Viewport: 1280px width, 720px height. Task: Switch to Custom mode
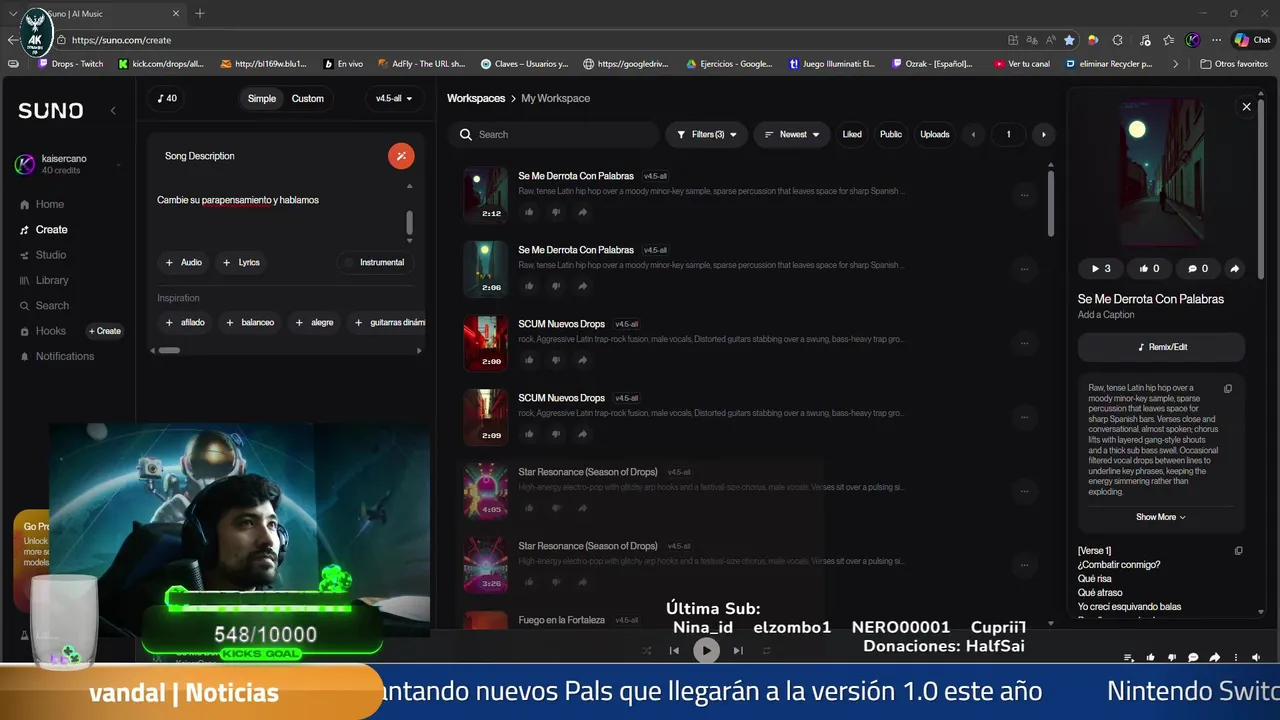[x=307, y=98]
